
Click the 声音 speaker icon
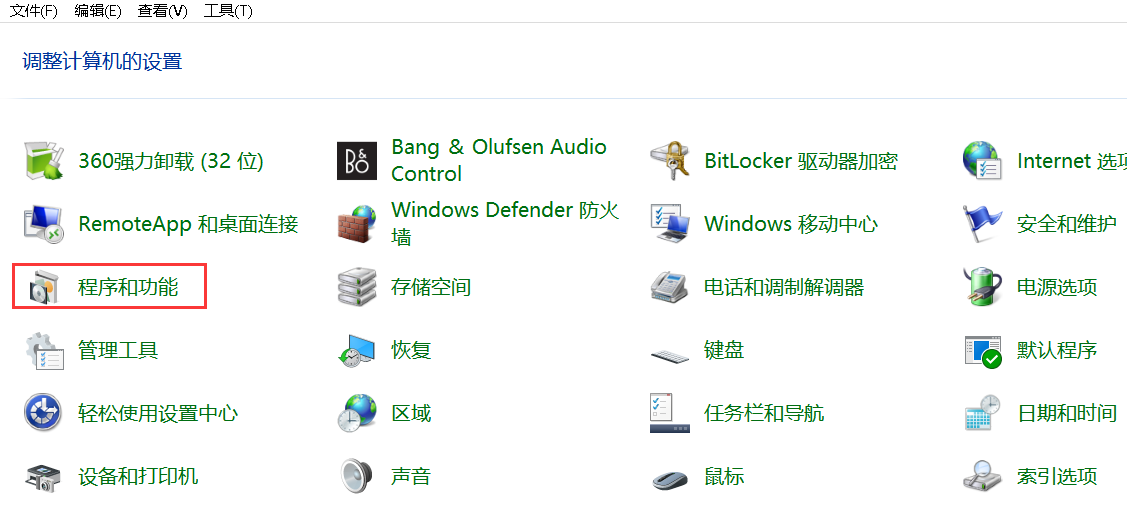357,477
